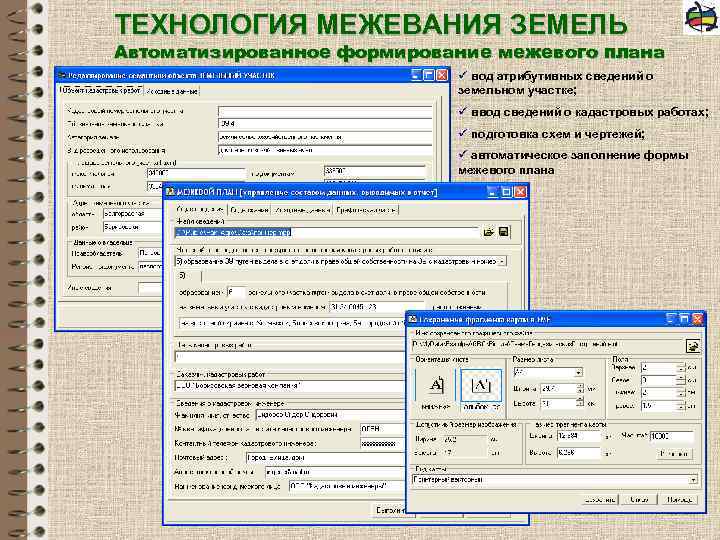
Task: Click the land category field in semantics window
Action: tap(325, 137)
